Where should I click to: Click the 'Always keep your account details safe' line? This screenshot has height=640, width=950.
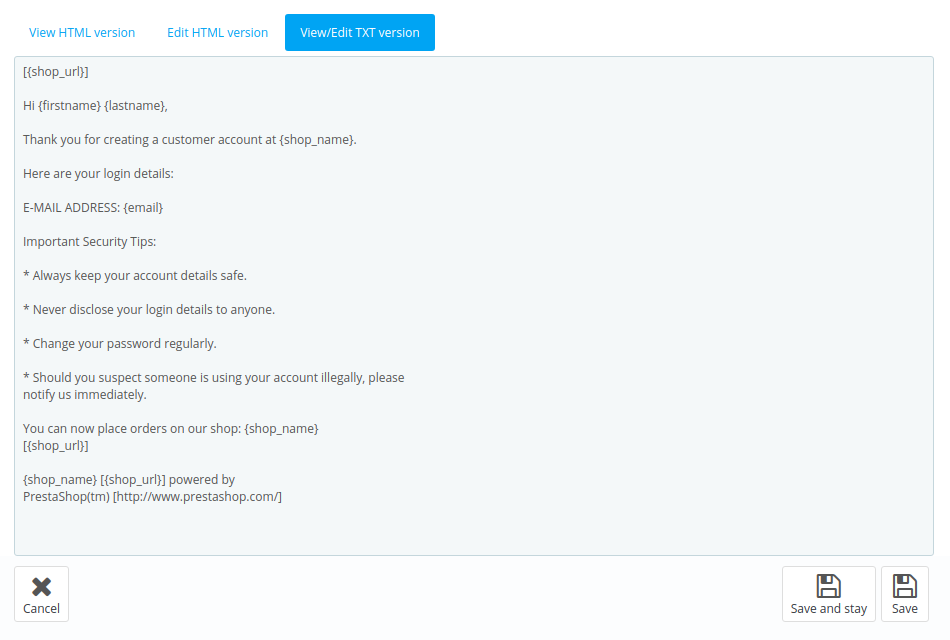pyautogui.click(x=135, y=275)
